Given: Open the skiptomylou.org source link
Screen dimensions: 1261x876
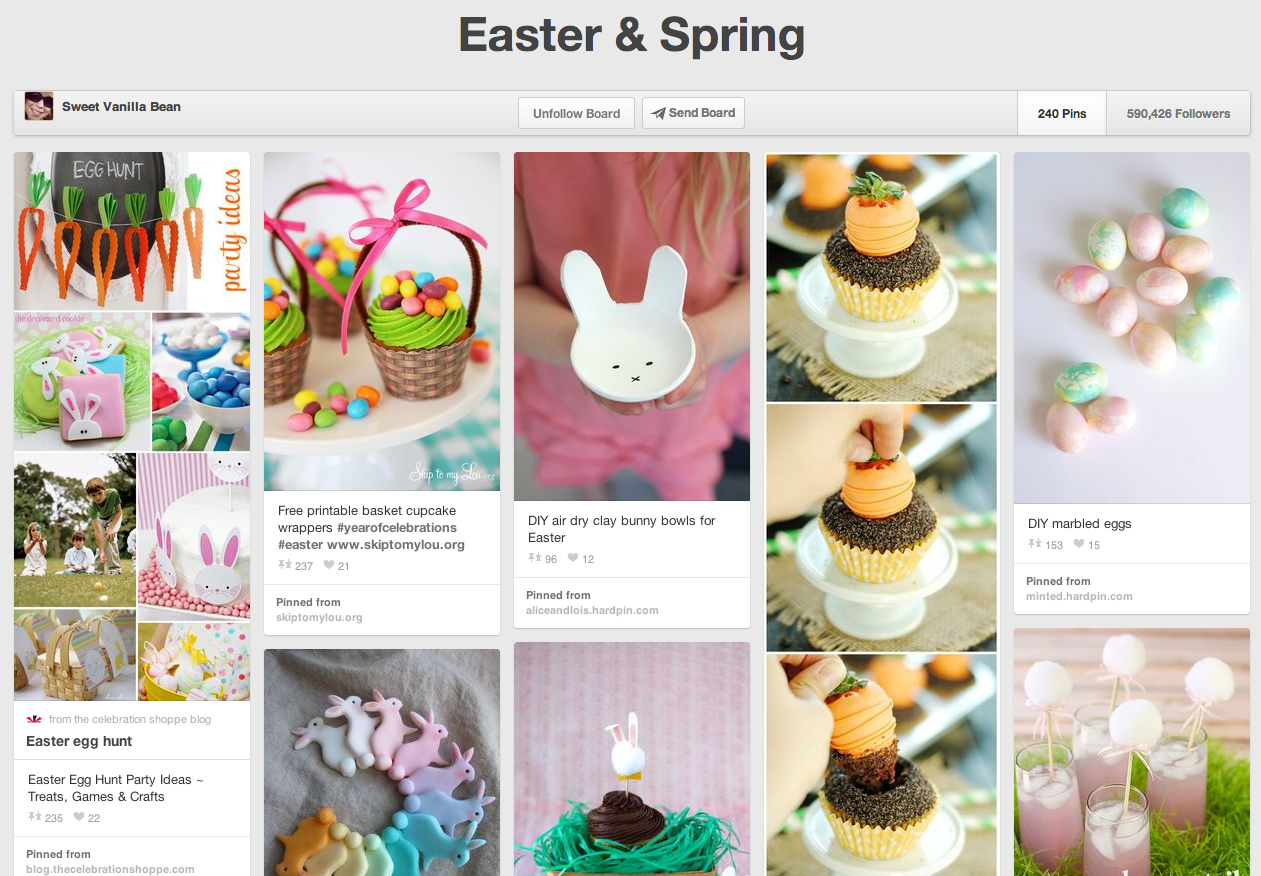Looking at the screenshot, I should tap(319, 617).
